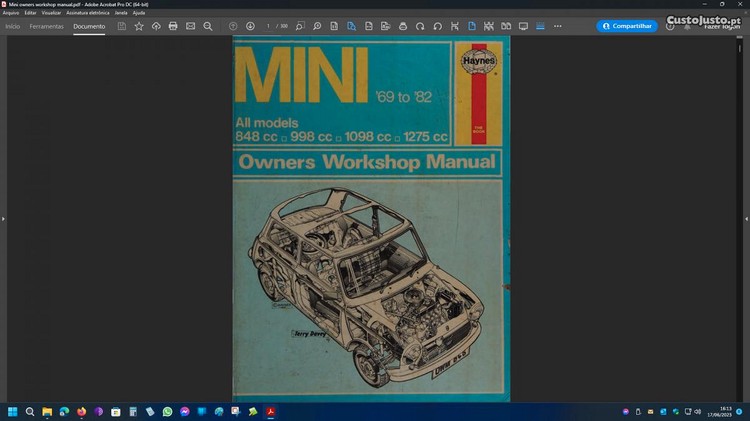The image size is (750, 421).
Task: Click the find text magnifier icon
Action: tap(207, 26)
